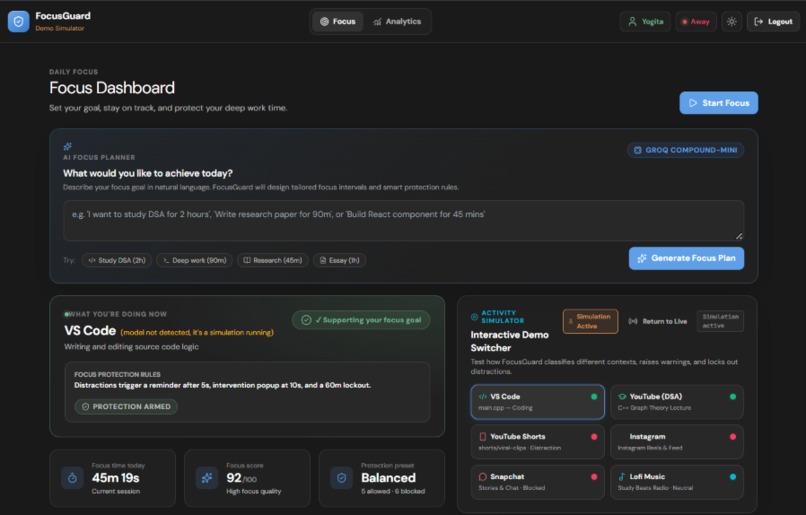
Task: Click the 'What would you like to achieve today?' heading
Action: point(148,173)
